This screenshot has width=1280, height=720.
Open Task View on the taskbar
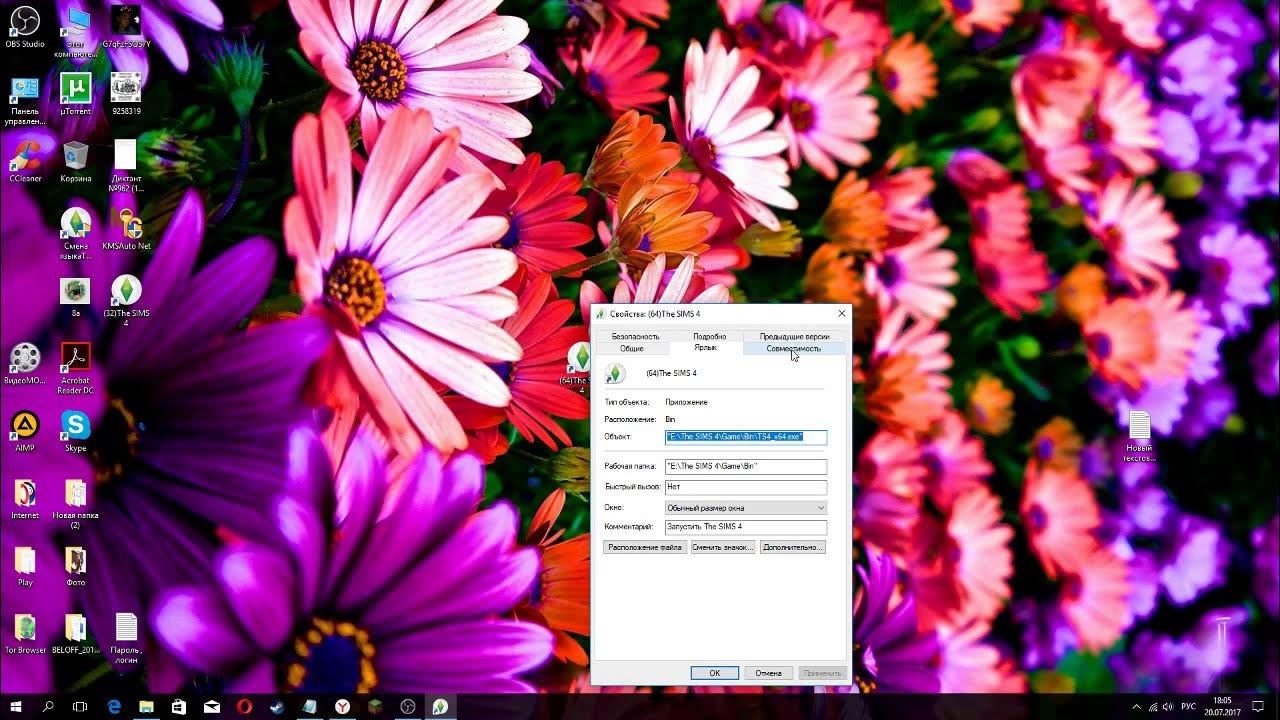81,707
